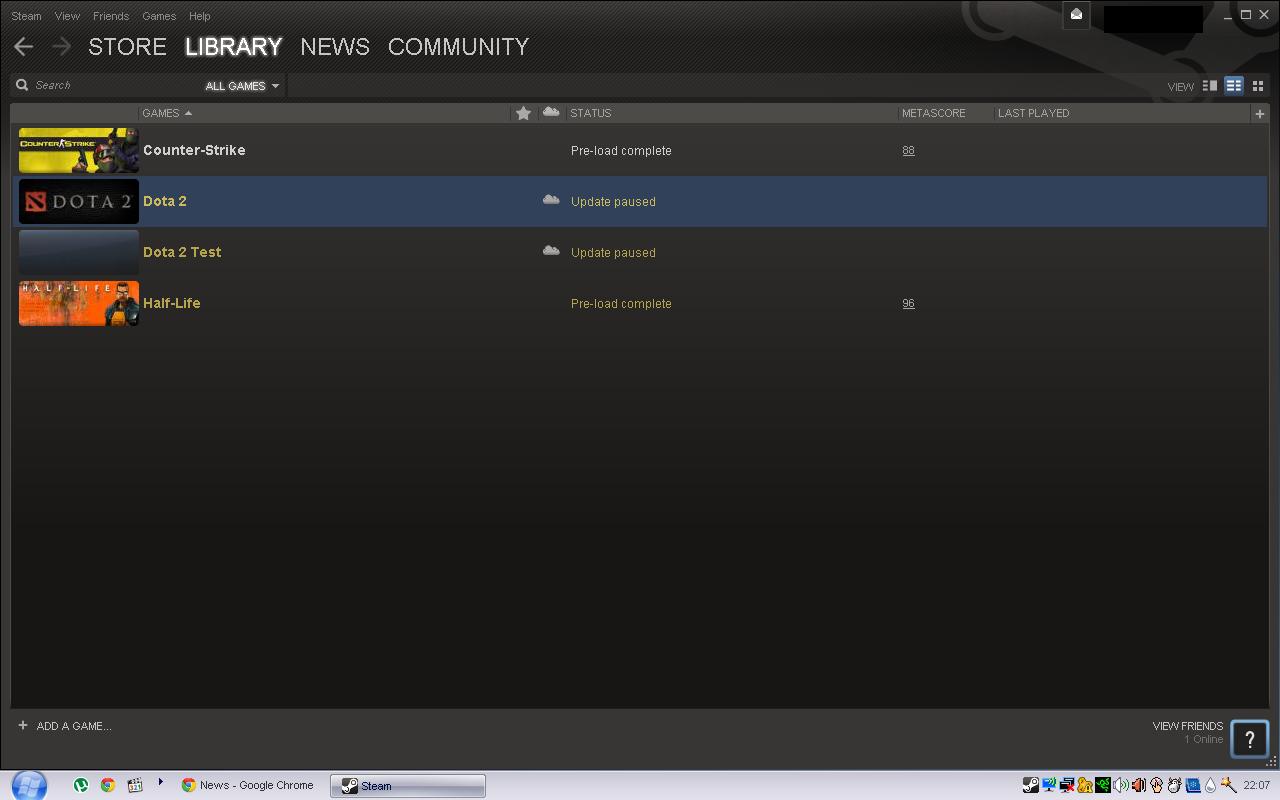Click the Steam tray icon
This screenshot has height=800, width=1280.
pos(1031,785)
